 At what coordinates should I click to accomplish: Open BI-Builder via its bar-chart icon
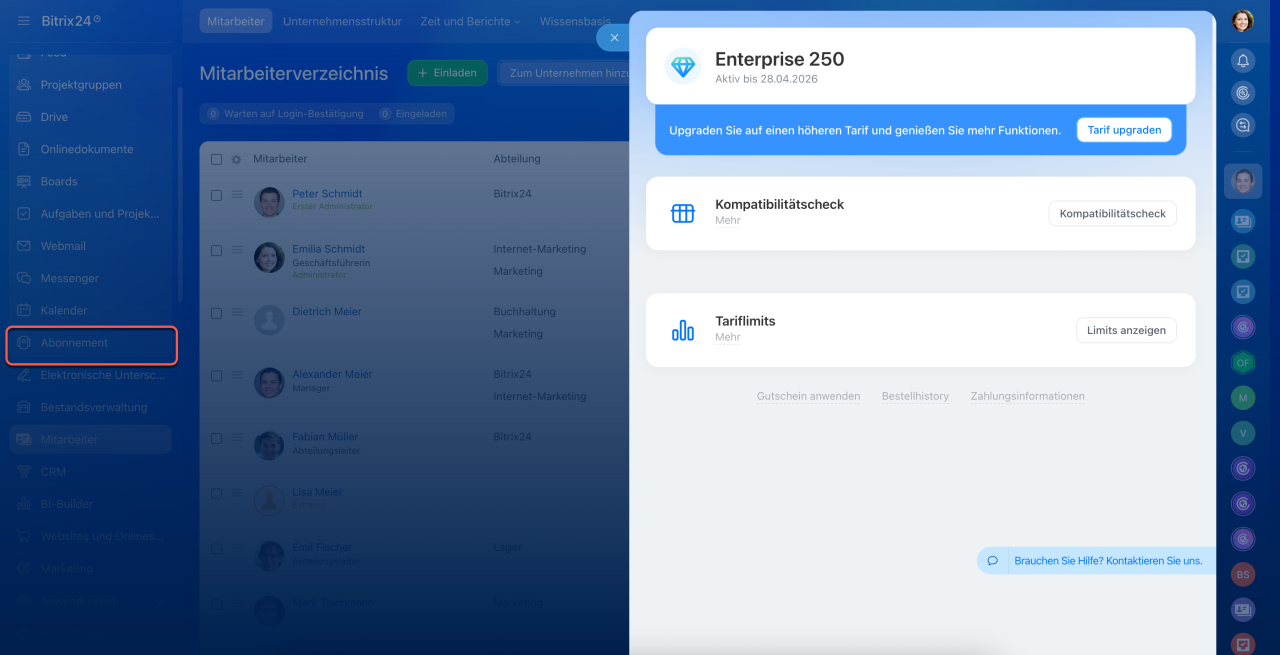click(x=24, y=504)
